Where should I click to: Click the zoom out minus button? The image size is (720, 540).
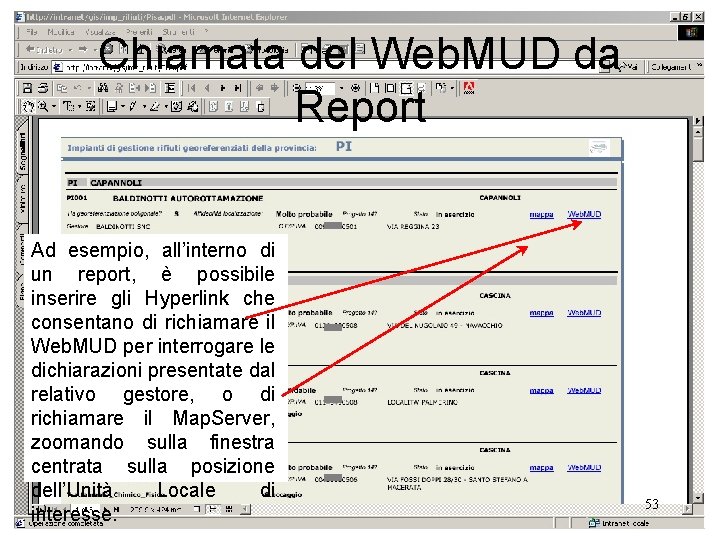pos(297,88)
